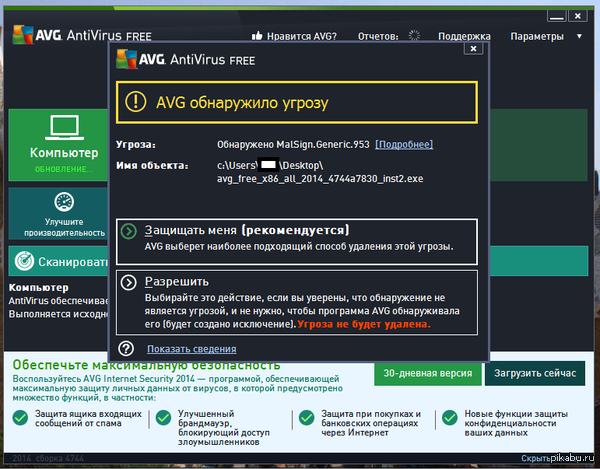Click green checkmark beside Улучшенный брандмауэр
The image size is (600, 469).
(163, 418)
